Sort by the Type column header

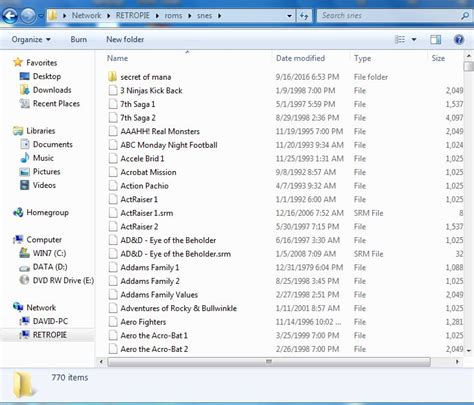[363, 58]
